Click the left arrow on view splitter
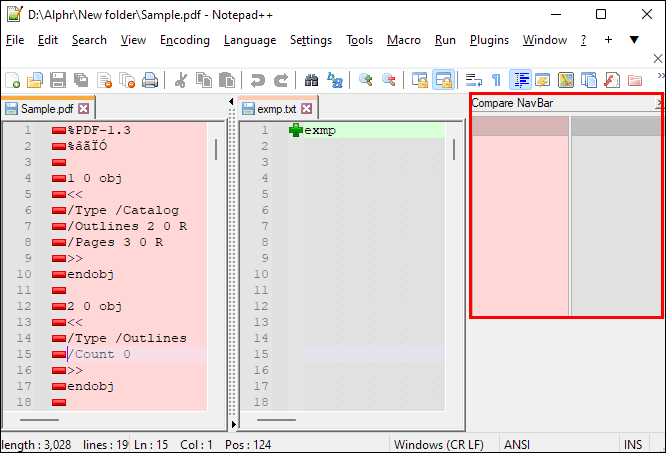Viewport: 666px width, 453px height. point(231,101)
